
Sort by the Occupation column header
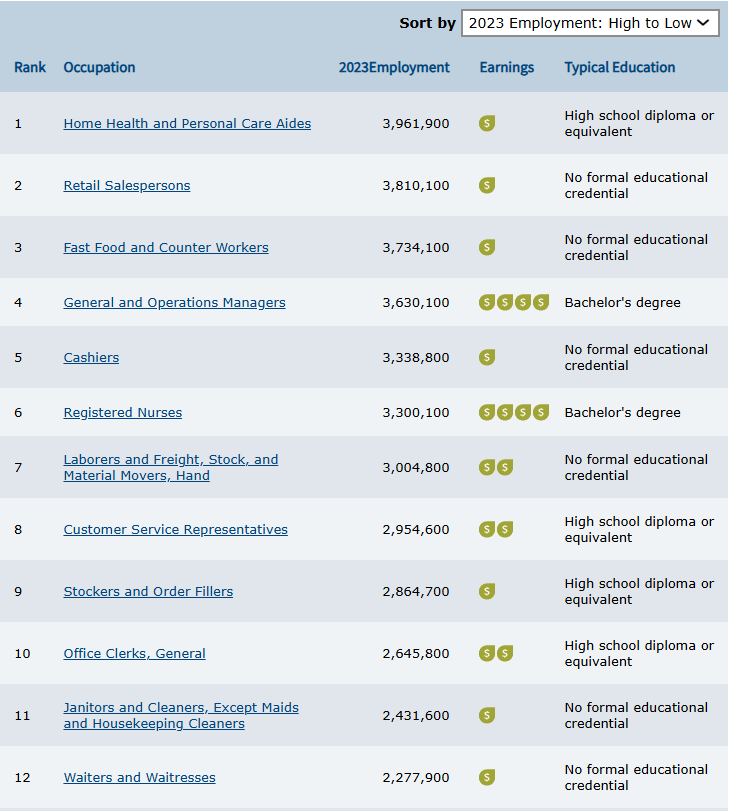[x=99, y=67]
